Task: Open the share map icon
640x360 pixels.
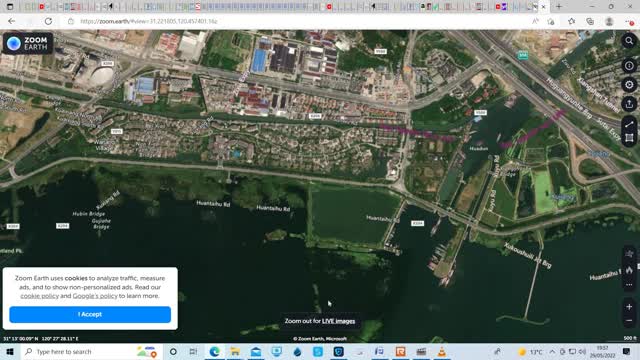Action: coord(629,104)
